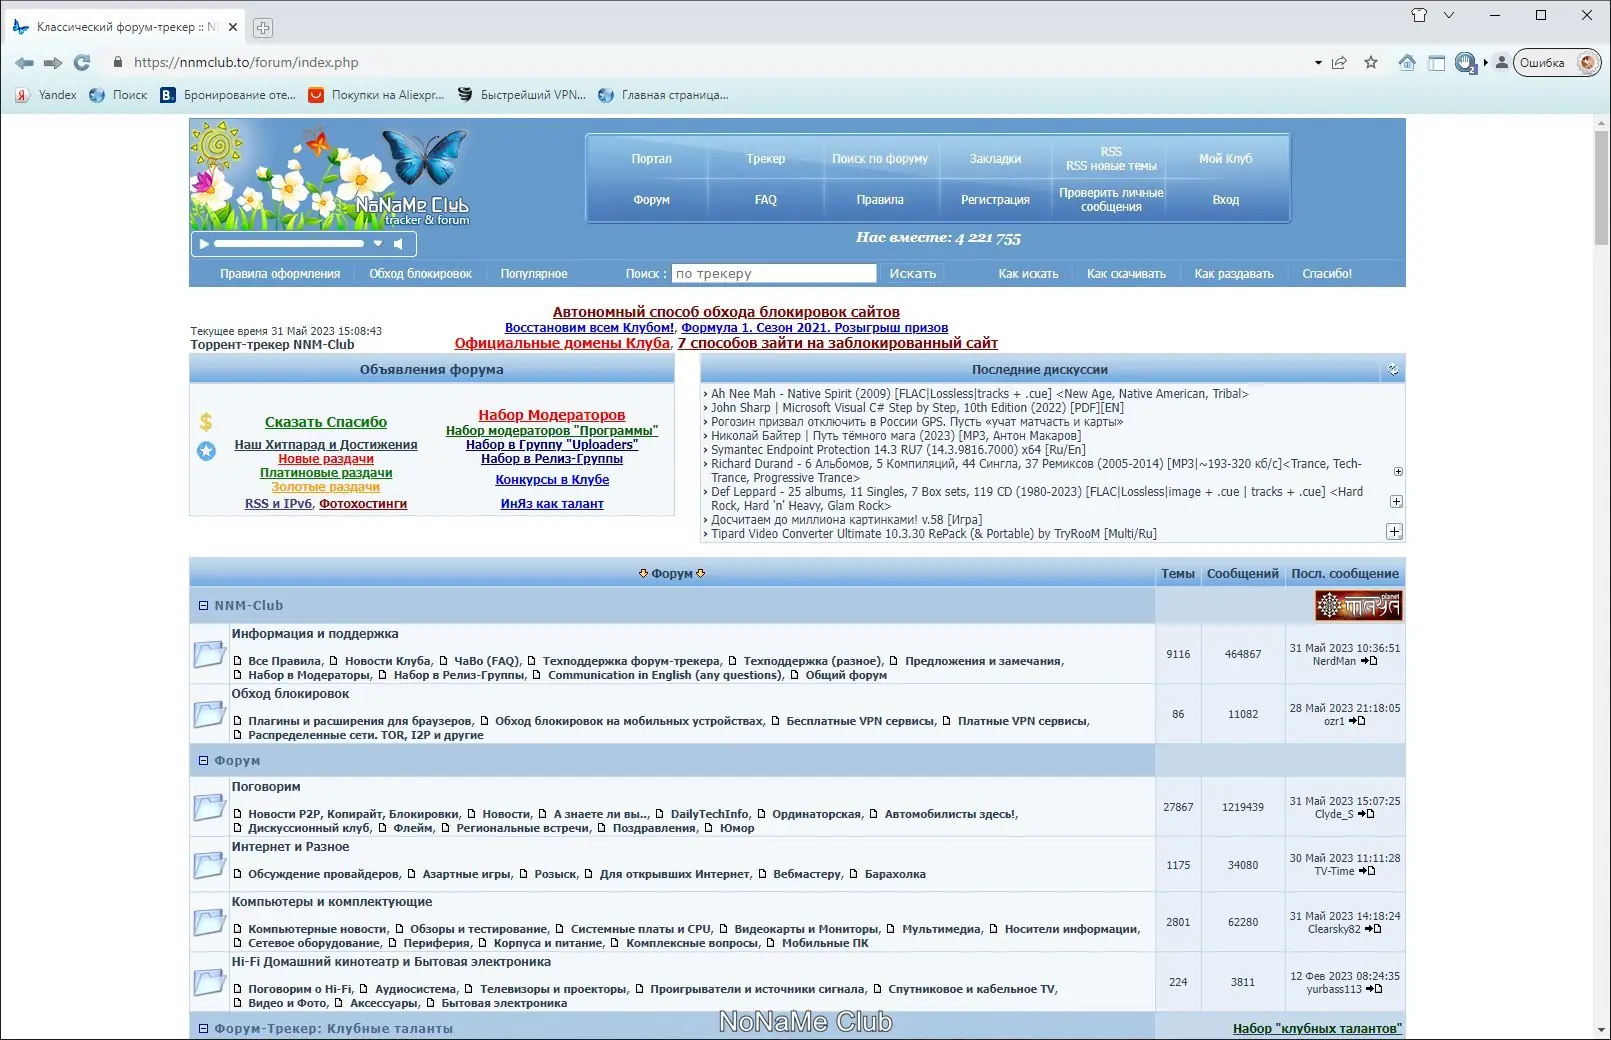Open the Набор Модераторов link
The image size is (1611, 1040).
tap(552, 415)
